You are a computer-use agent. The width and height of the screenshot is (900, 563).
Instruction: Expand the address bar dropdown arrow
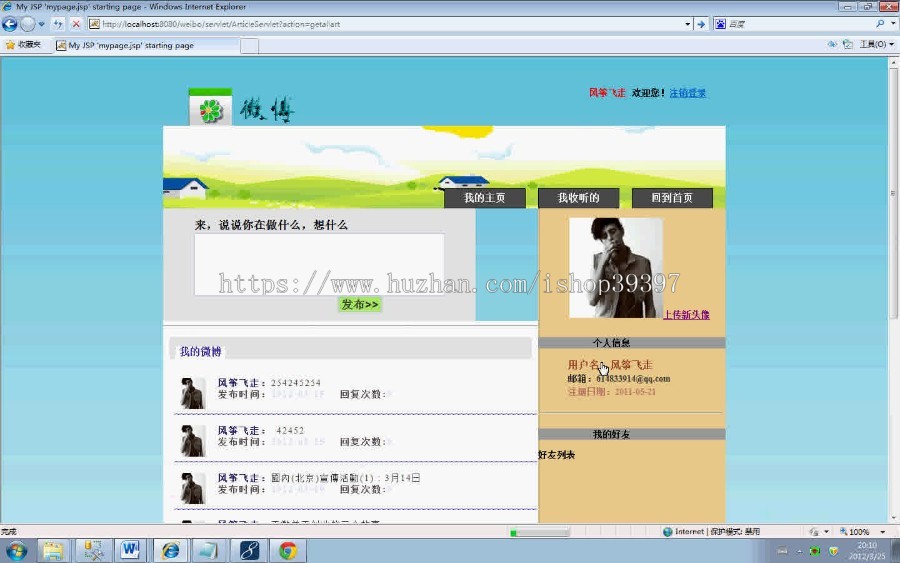tap(688, 24)
